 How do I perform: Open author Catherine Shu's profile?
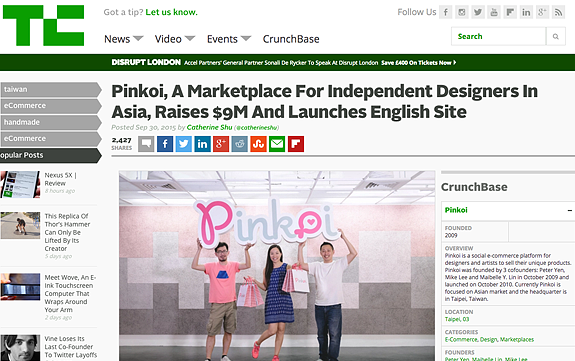pyautogui.click(x=209, y=127)
